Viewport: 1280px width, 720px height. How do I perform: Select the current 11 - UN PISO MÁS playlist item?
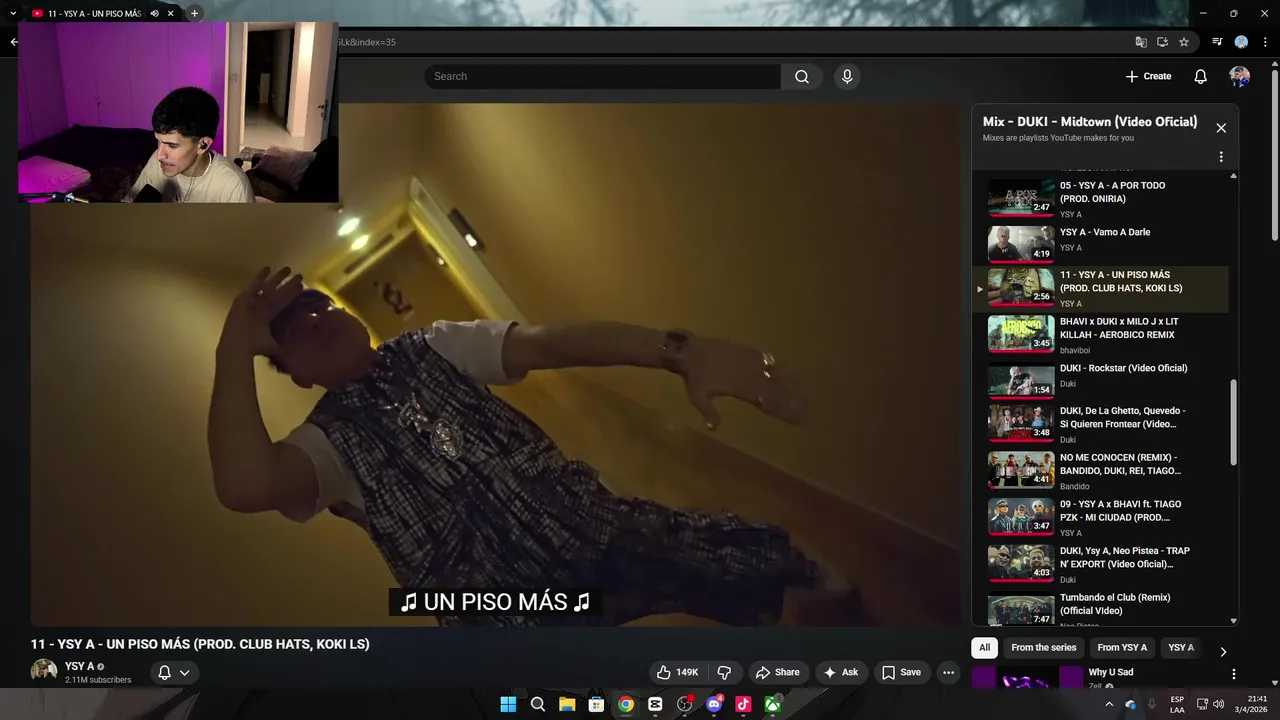(1100, 288)
